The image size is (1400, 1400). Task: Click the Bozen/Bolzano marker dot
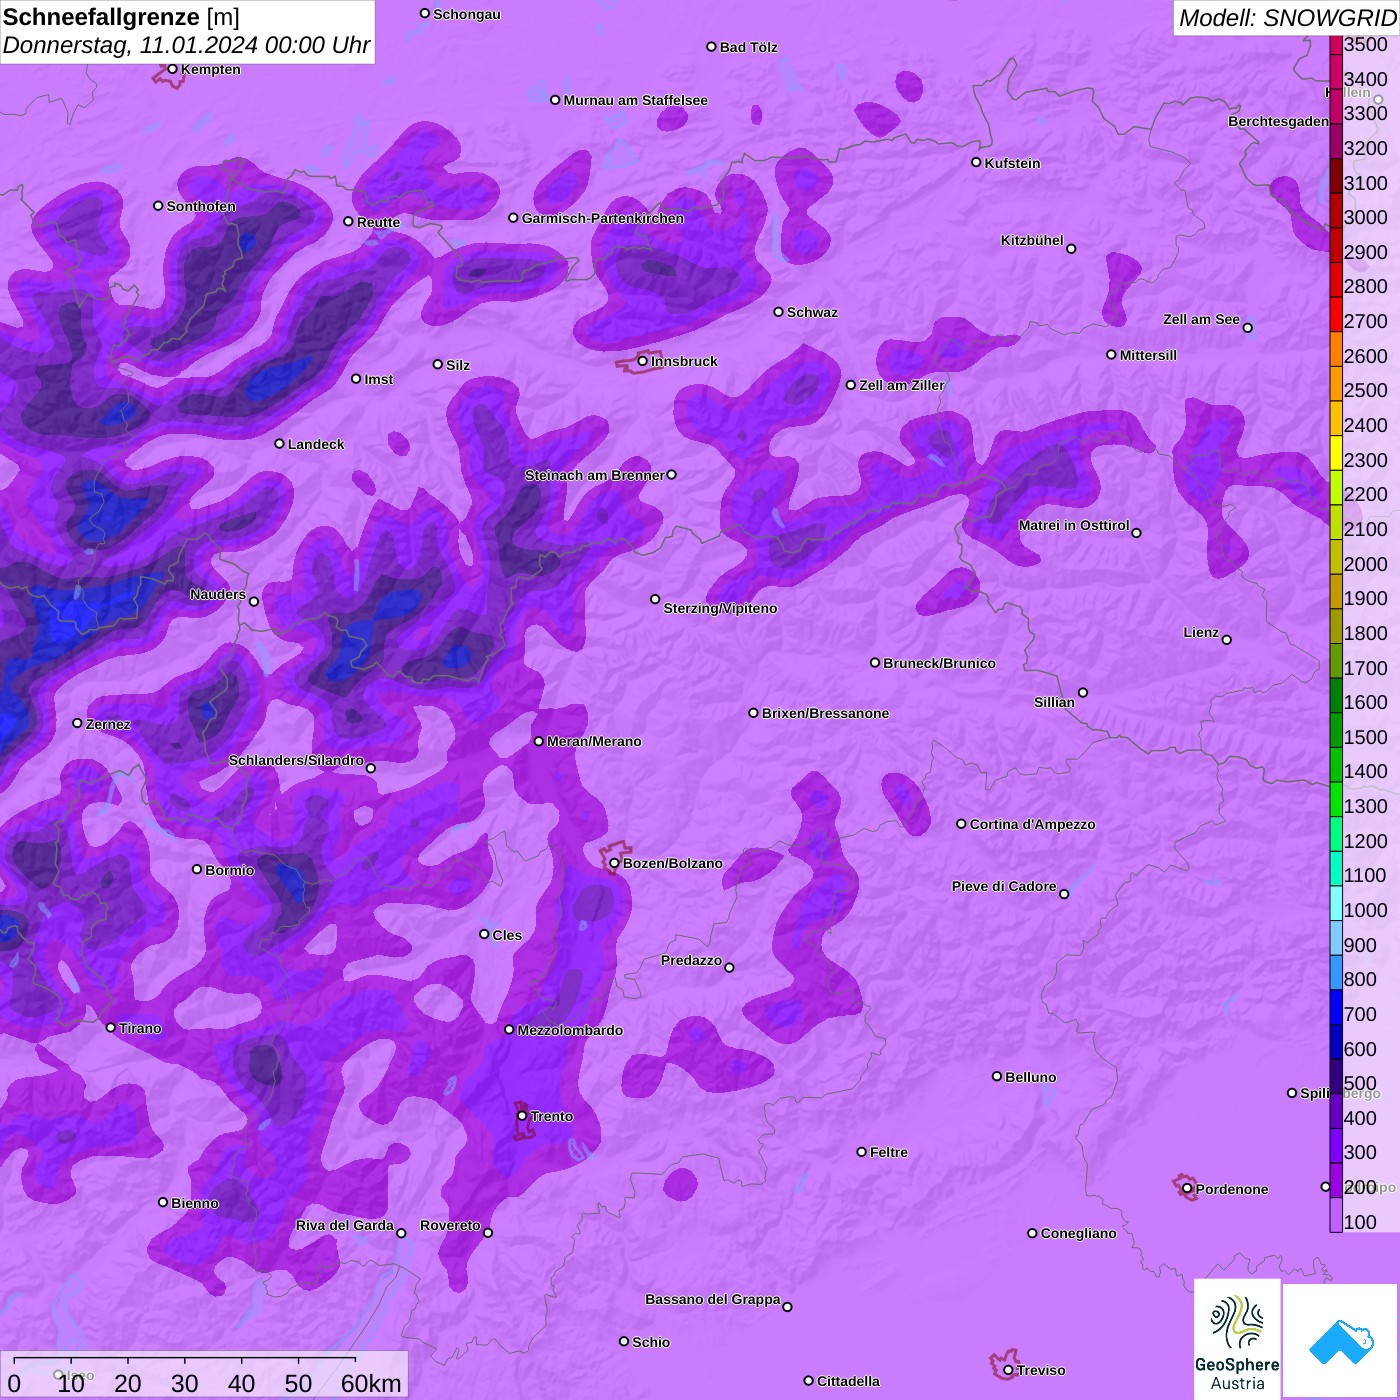click(614, 863)
